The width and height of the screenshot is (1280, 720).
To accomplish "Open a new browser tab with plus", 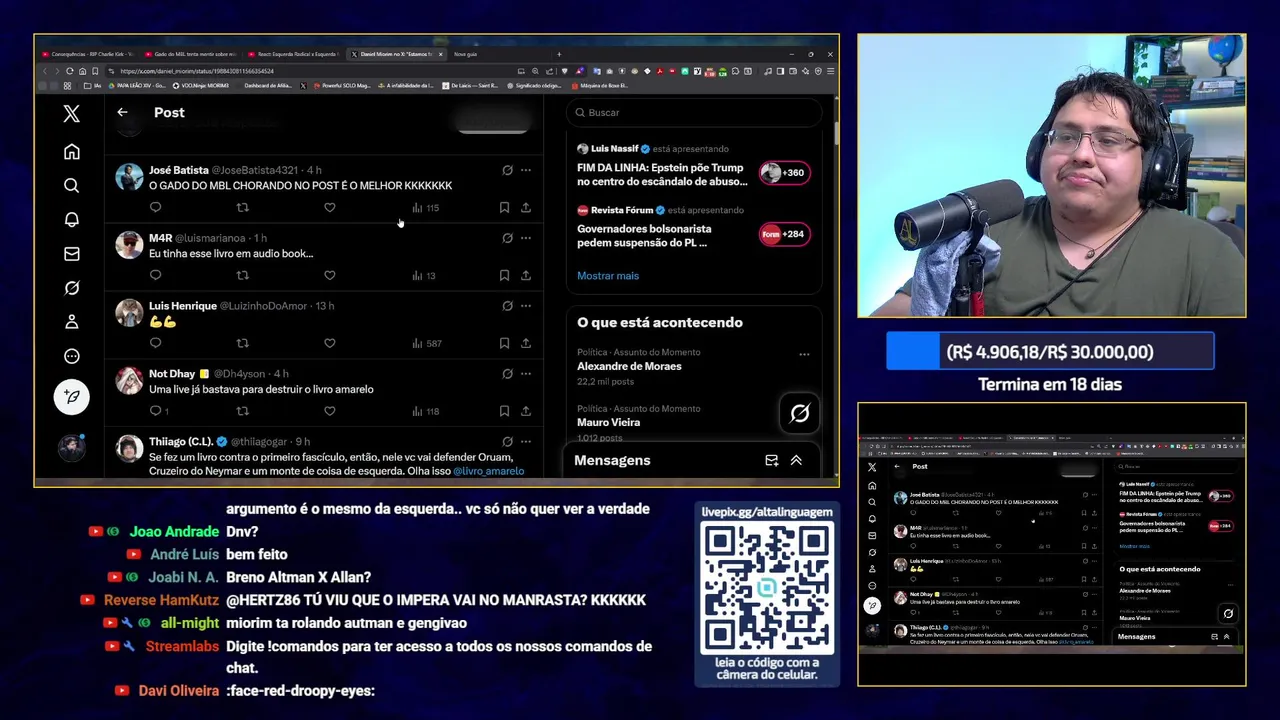I will coord(559,54).
